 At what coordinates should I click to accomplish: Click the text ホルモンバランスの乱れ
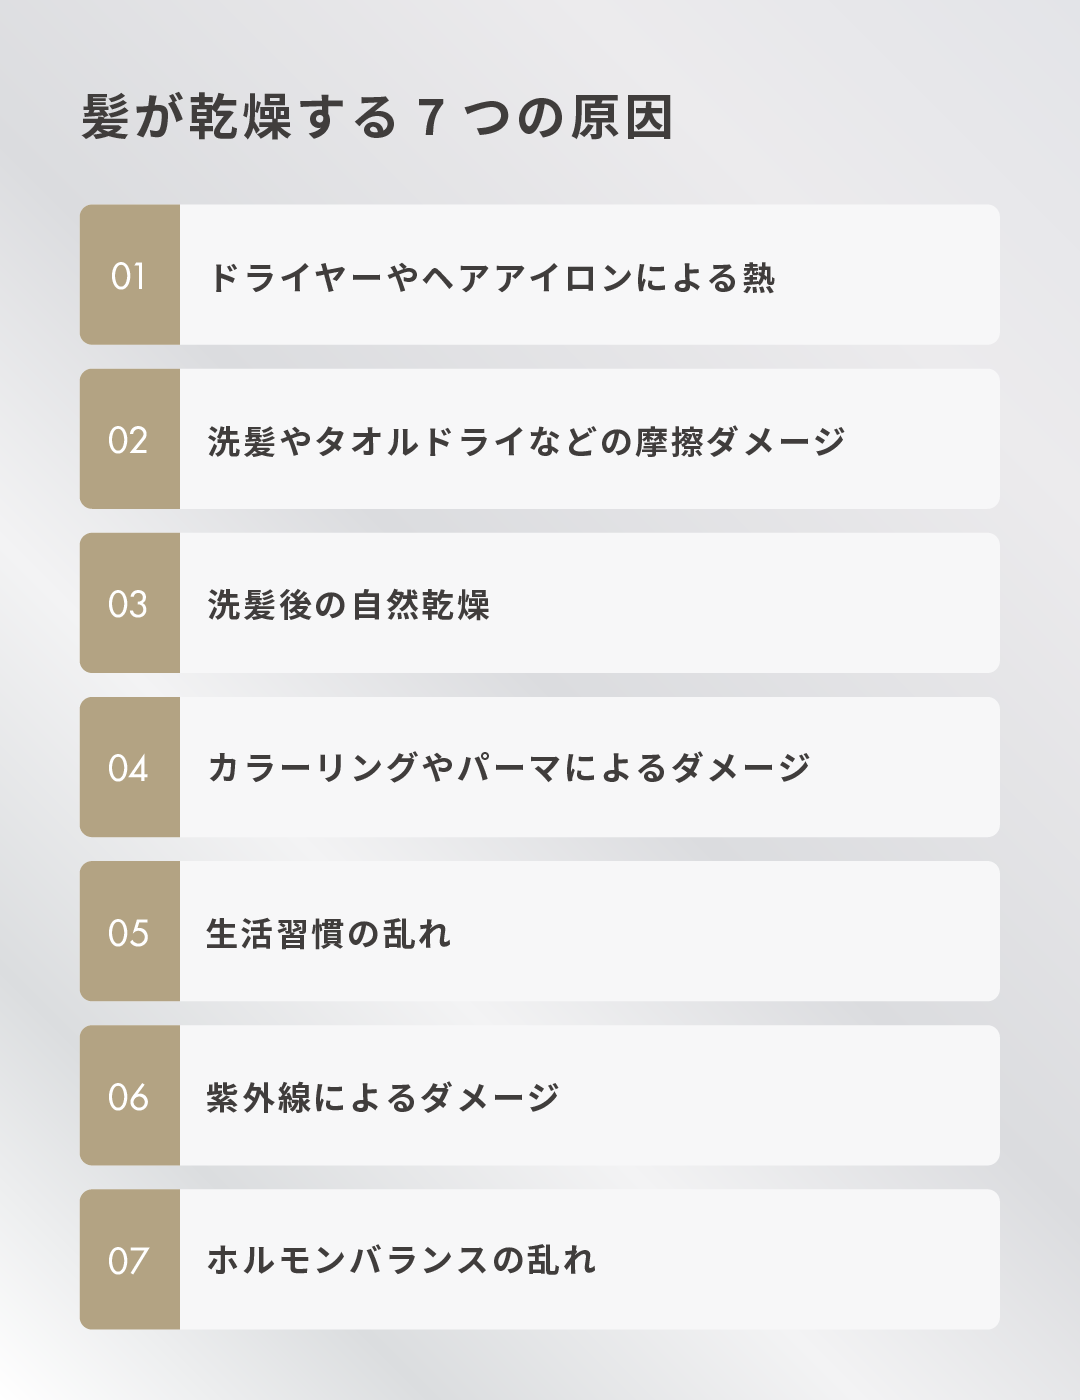coord(400,1260)
